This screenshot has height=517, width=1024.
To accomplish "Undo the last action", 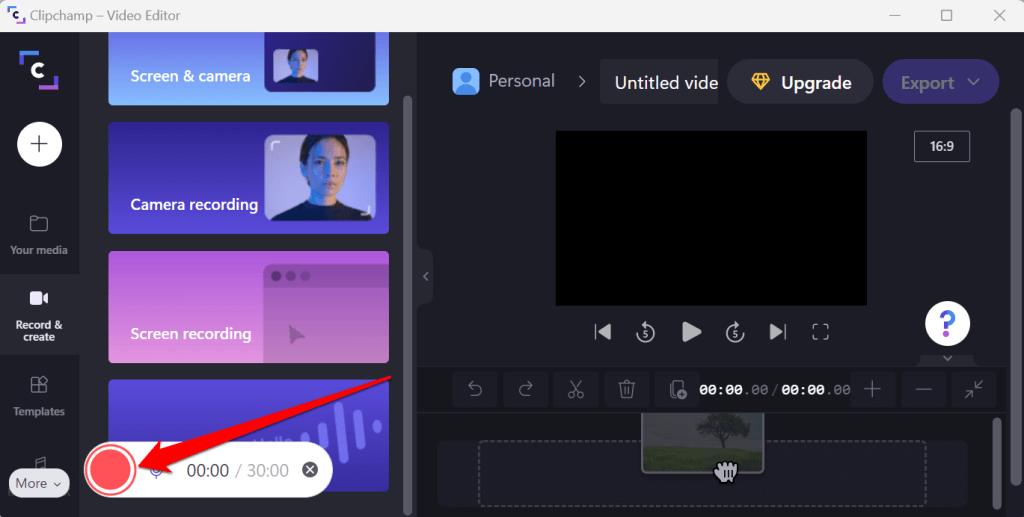I will [x=475, y=390].
